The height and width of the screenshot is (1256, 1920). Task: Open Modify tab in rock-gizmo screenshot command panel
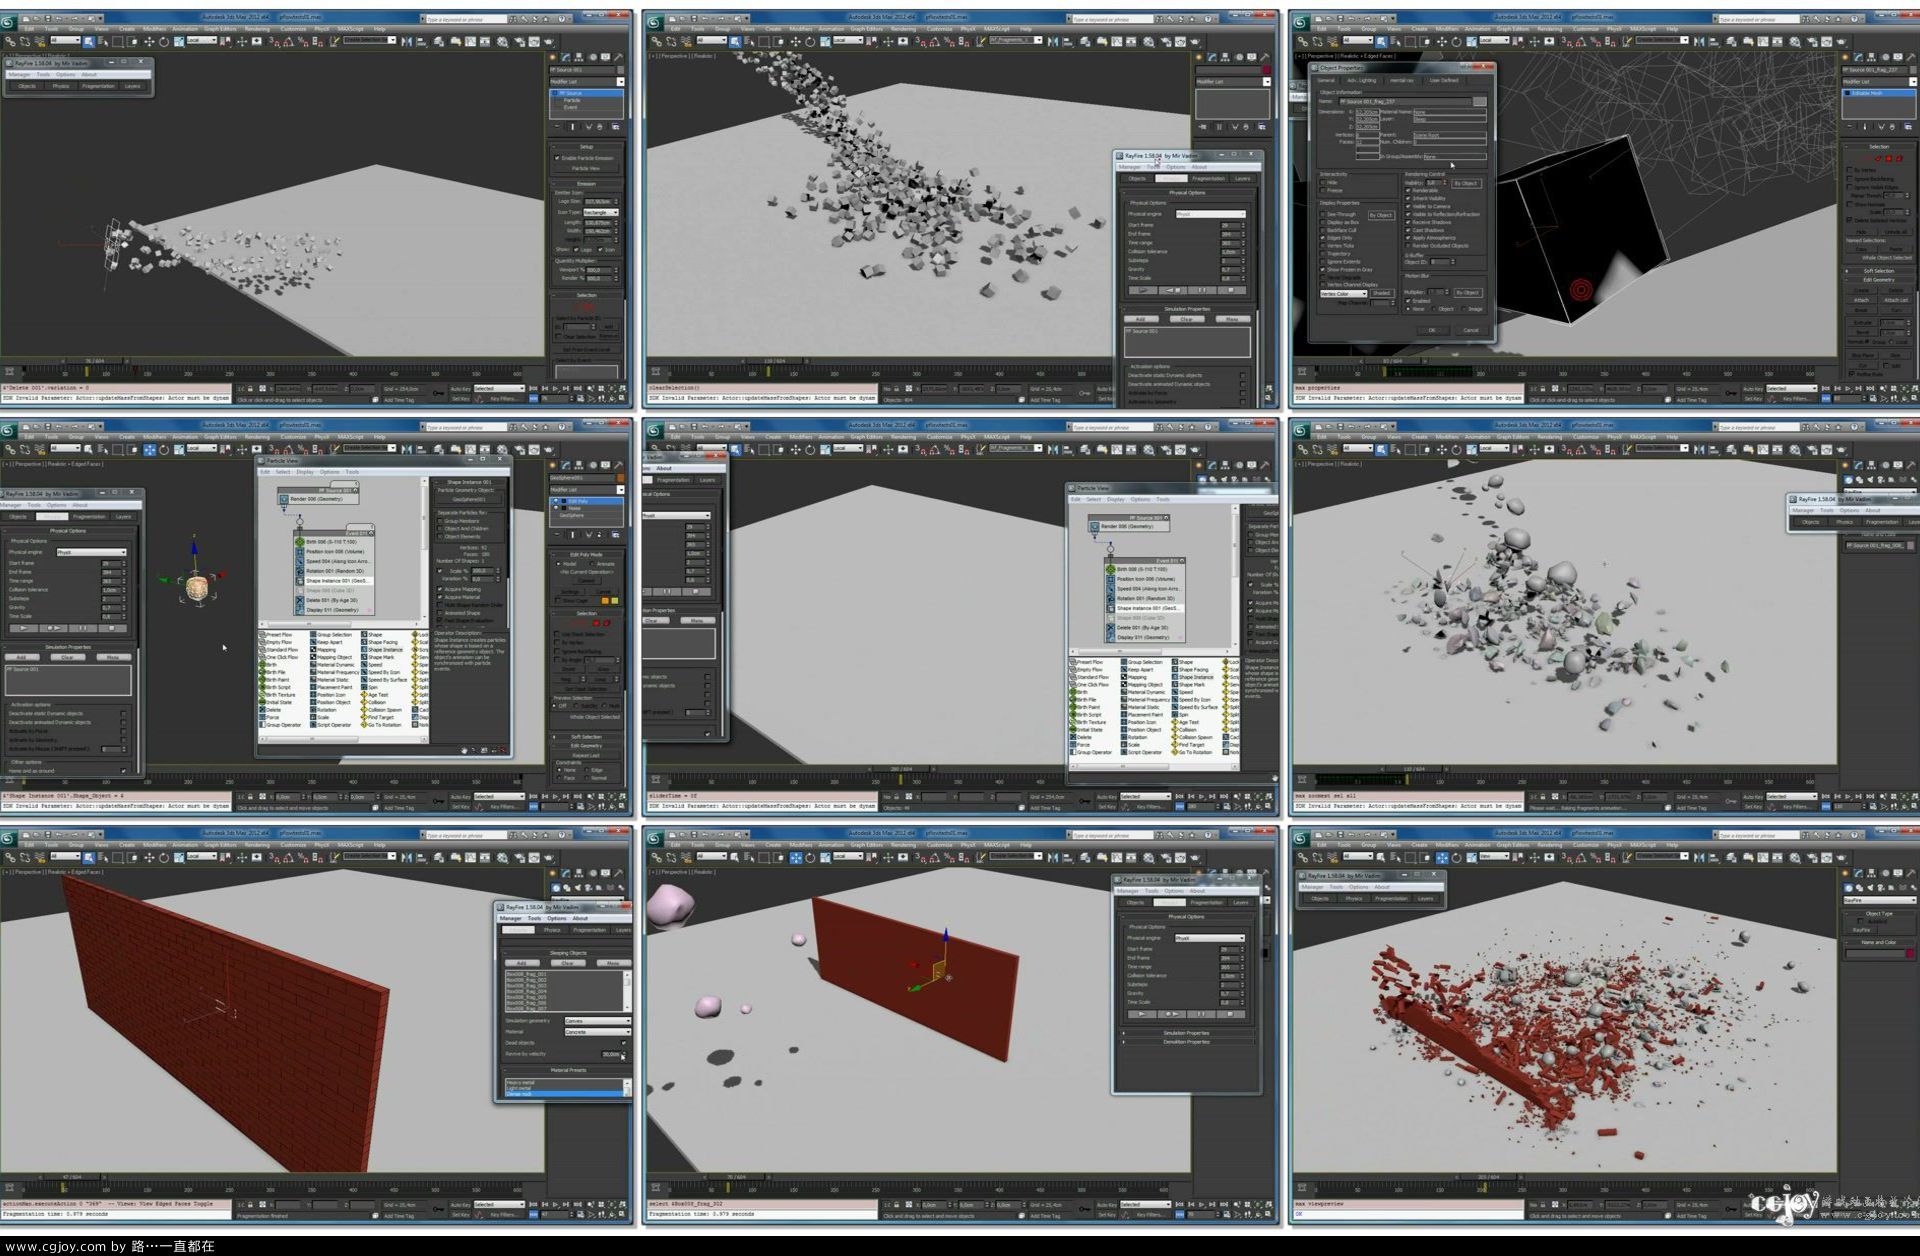pos(565,465)
